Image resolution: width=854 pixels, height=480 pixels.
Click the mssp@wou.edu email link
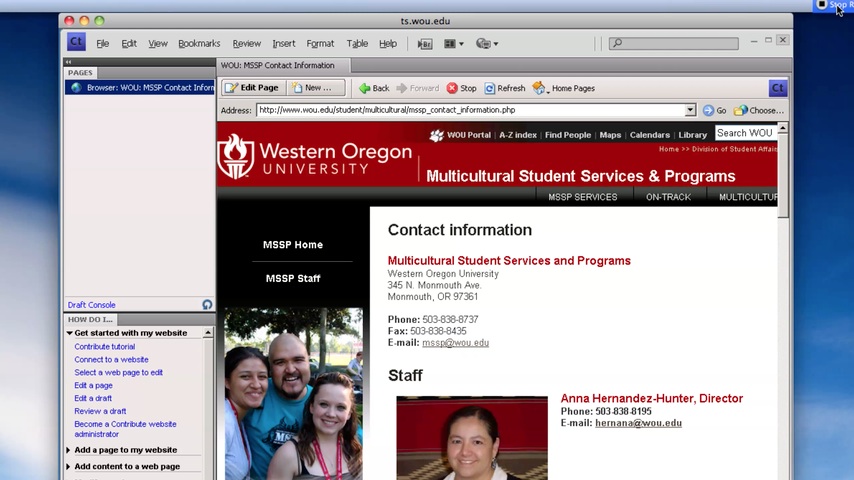(455, 343)
